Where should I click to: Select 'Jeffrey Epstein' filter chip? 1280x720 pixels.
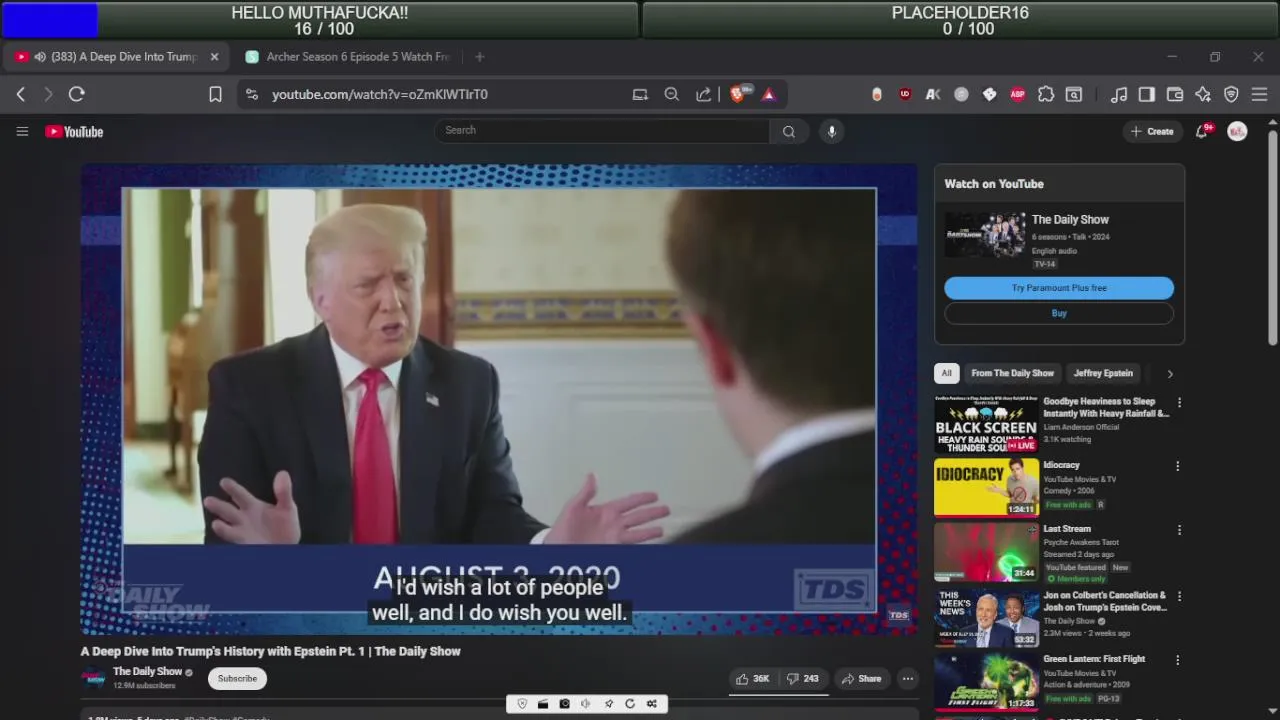[x=1103, y=373]
